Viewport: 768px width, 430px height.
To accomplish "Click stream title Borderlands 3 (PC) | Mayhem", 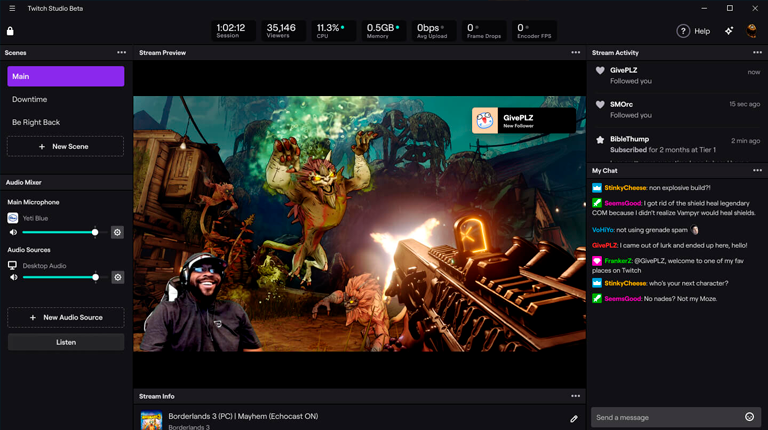I will coord(243,416).
